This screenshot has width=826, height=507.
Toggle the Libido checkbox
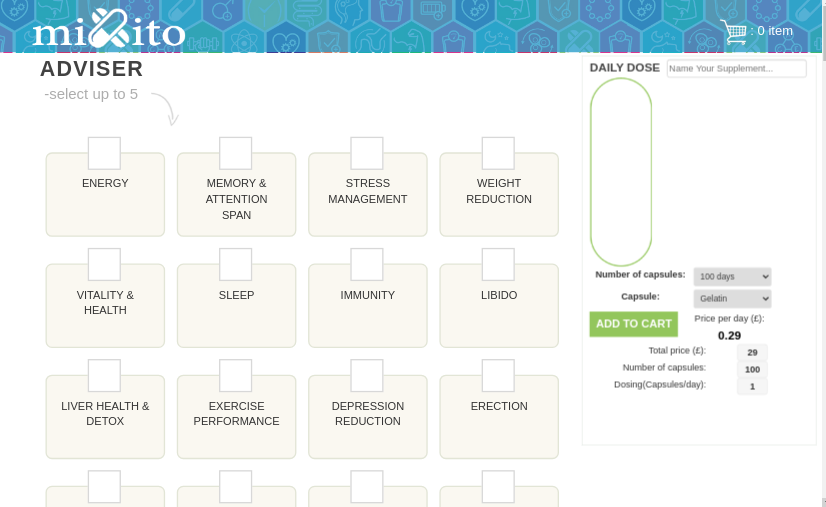498,264
